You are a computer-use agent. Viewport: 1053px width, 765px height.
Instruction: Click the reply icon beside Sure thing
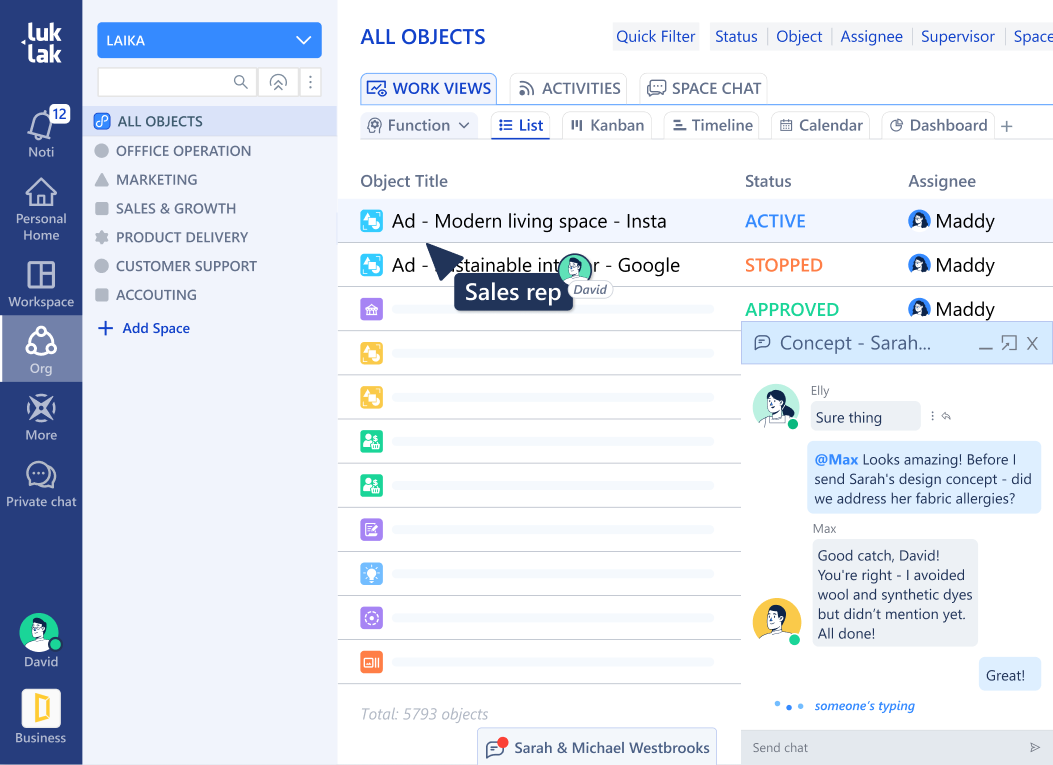(x=946, y=417)
